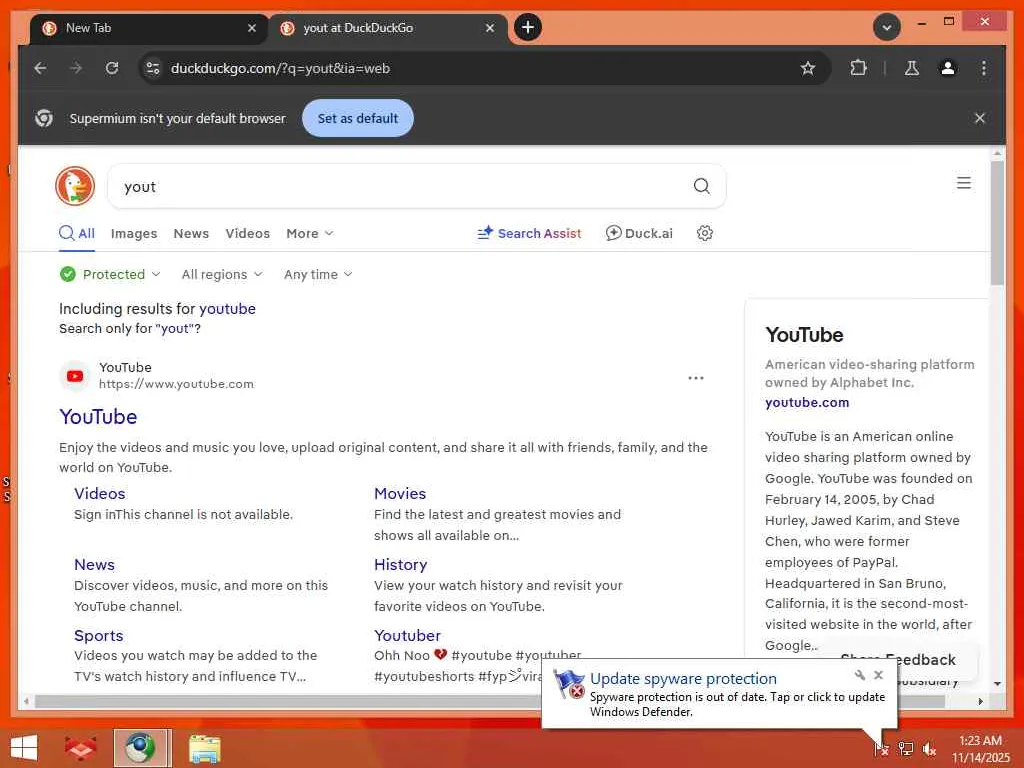
Task: Open the tab search dropdown
Action: point(886,27)
